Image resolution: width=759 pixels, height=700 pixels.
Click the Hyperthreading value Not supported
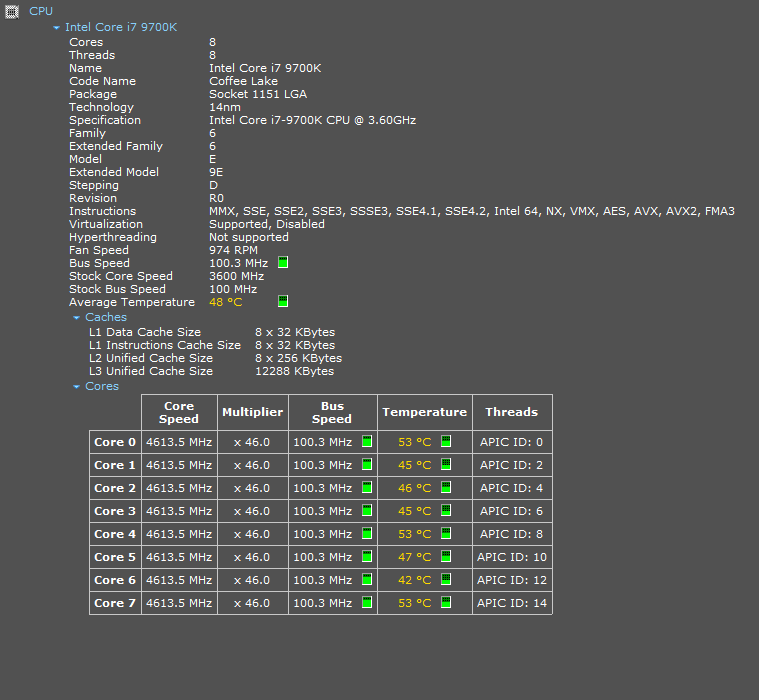249,237
